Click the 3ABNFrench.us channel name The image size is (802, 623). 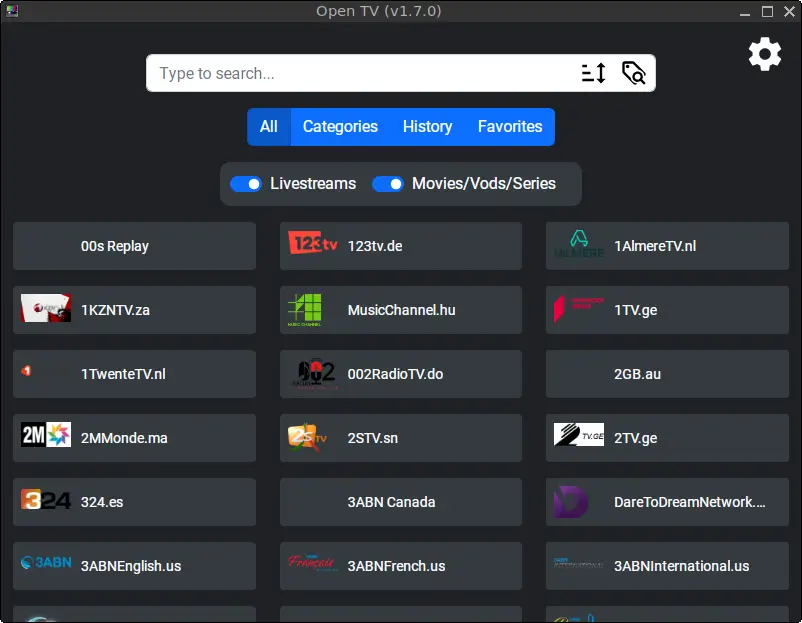(x=396, y=566)
